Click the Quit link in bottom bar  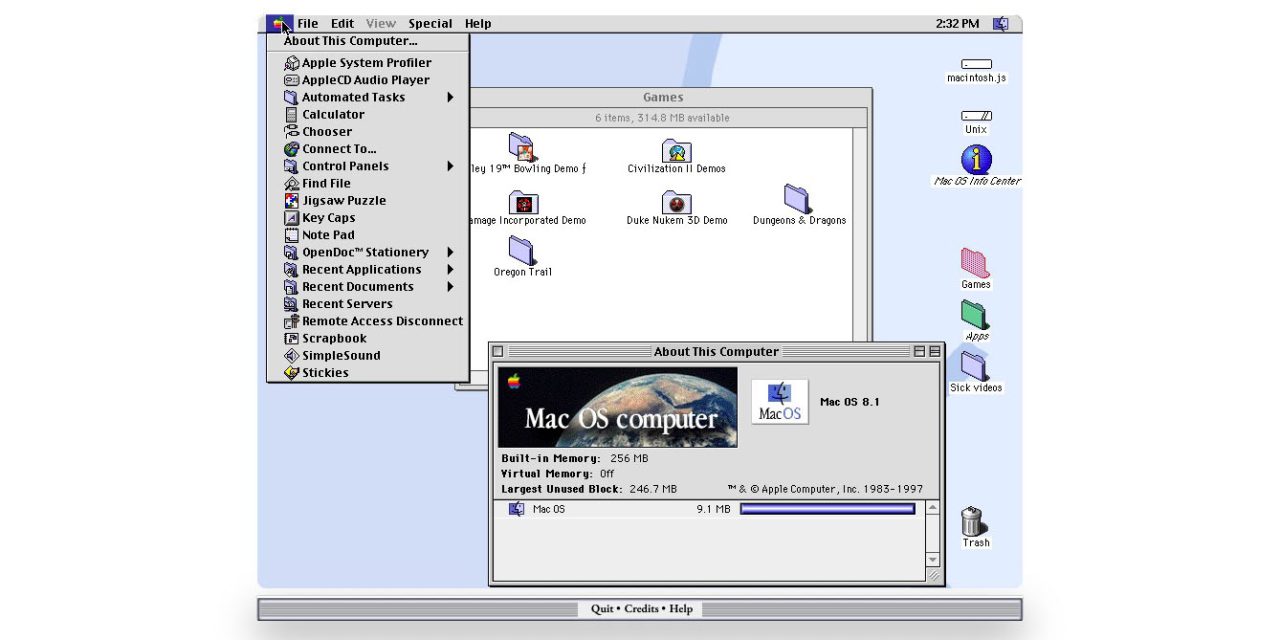pyautogui.click(x=602, y=609)
